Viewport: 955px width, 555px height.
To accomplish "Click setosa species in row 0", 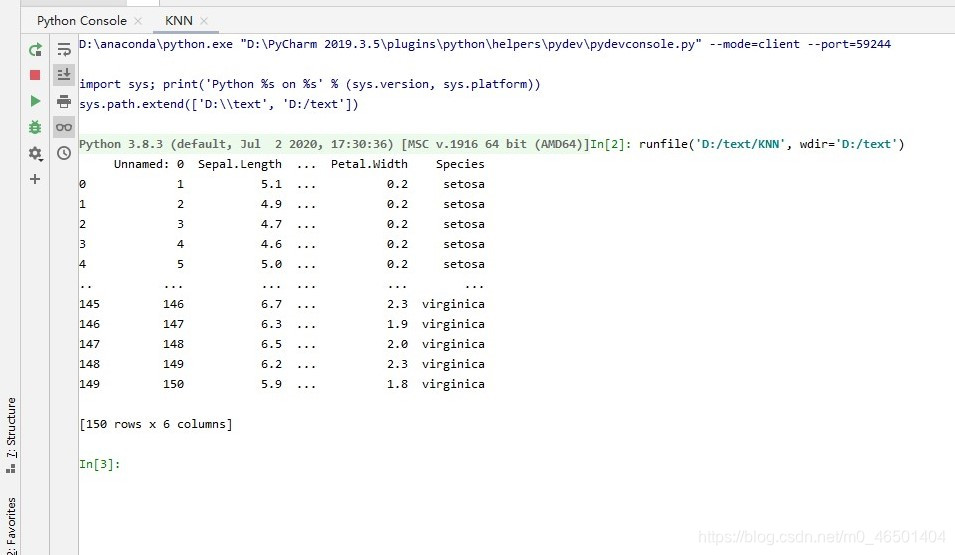I will point(463,184).
